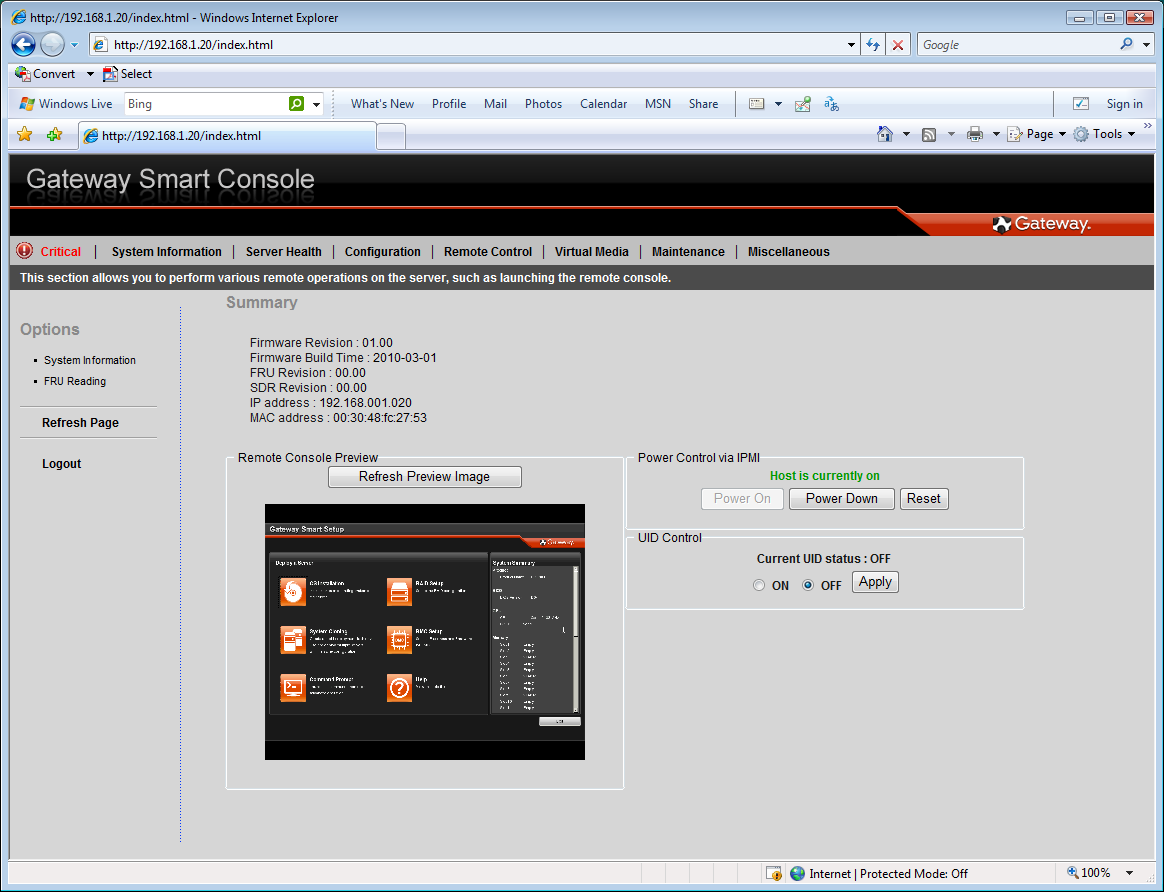Viewport: 1164px width, 892px height.
Task: Click the Windows Live Calendar link
Action: (604, 104)
